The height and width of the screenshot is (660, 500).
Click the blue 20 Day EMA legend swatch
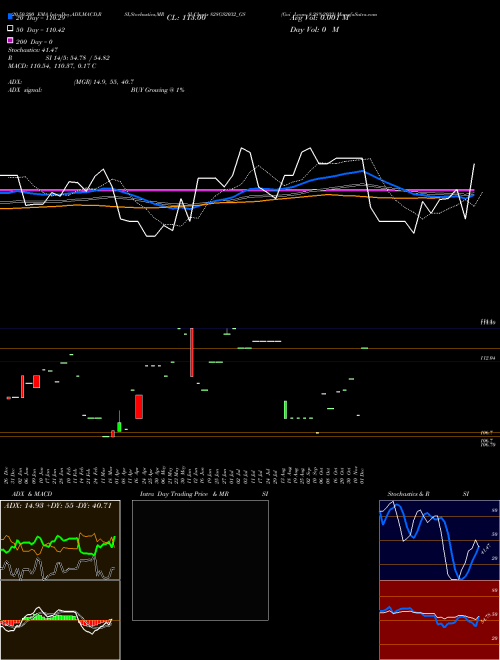pos(10,16)
